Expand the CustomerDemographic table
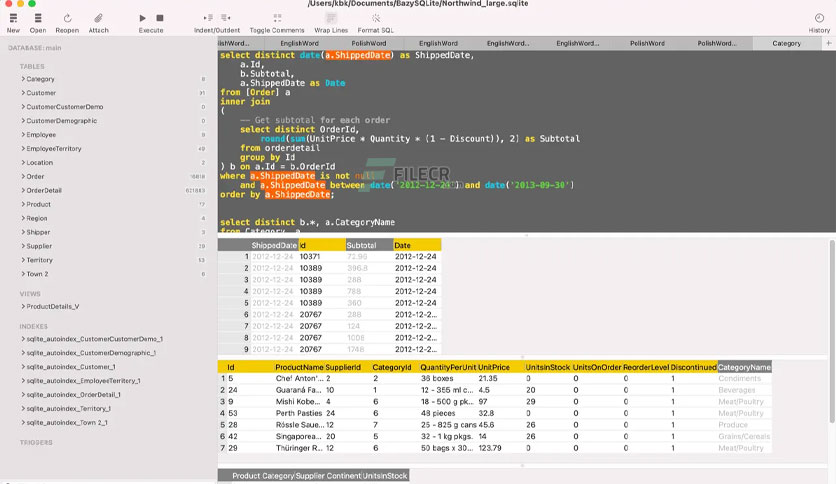This screenshot has height=484, width=836. tap(23, 120)
